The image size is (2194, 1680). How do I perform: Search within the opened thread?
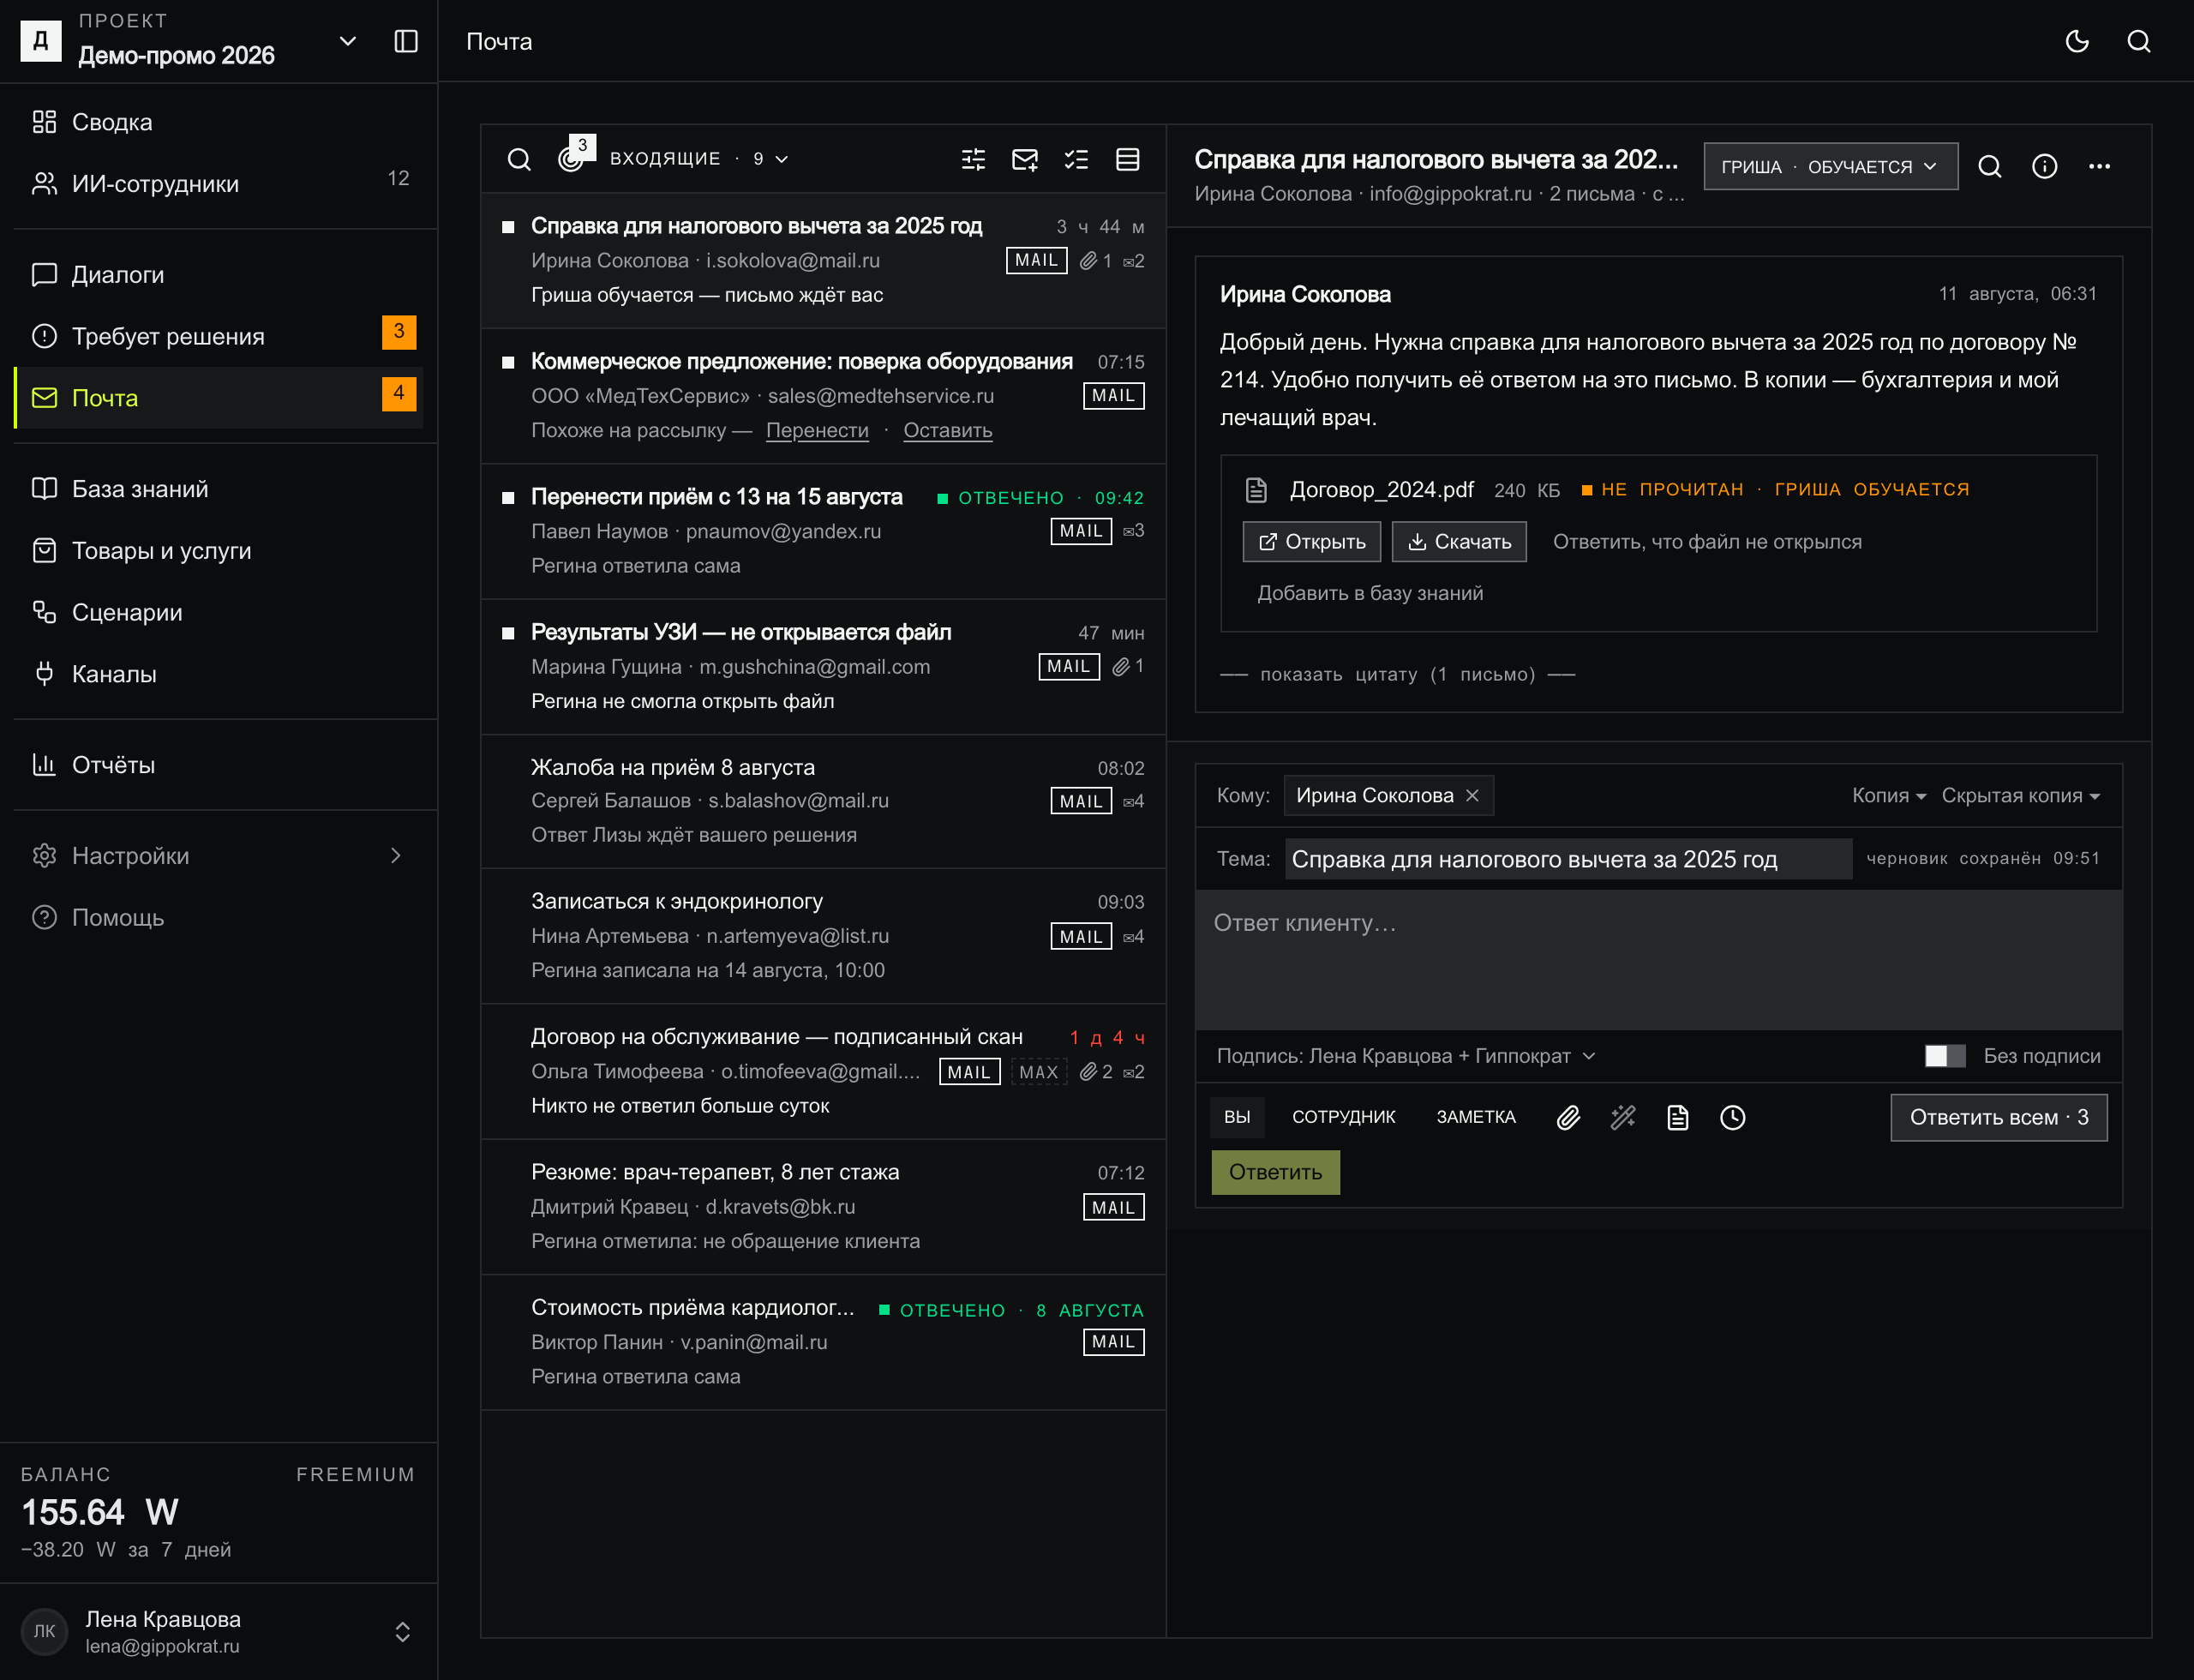[x=1990, y=166]
